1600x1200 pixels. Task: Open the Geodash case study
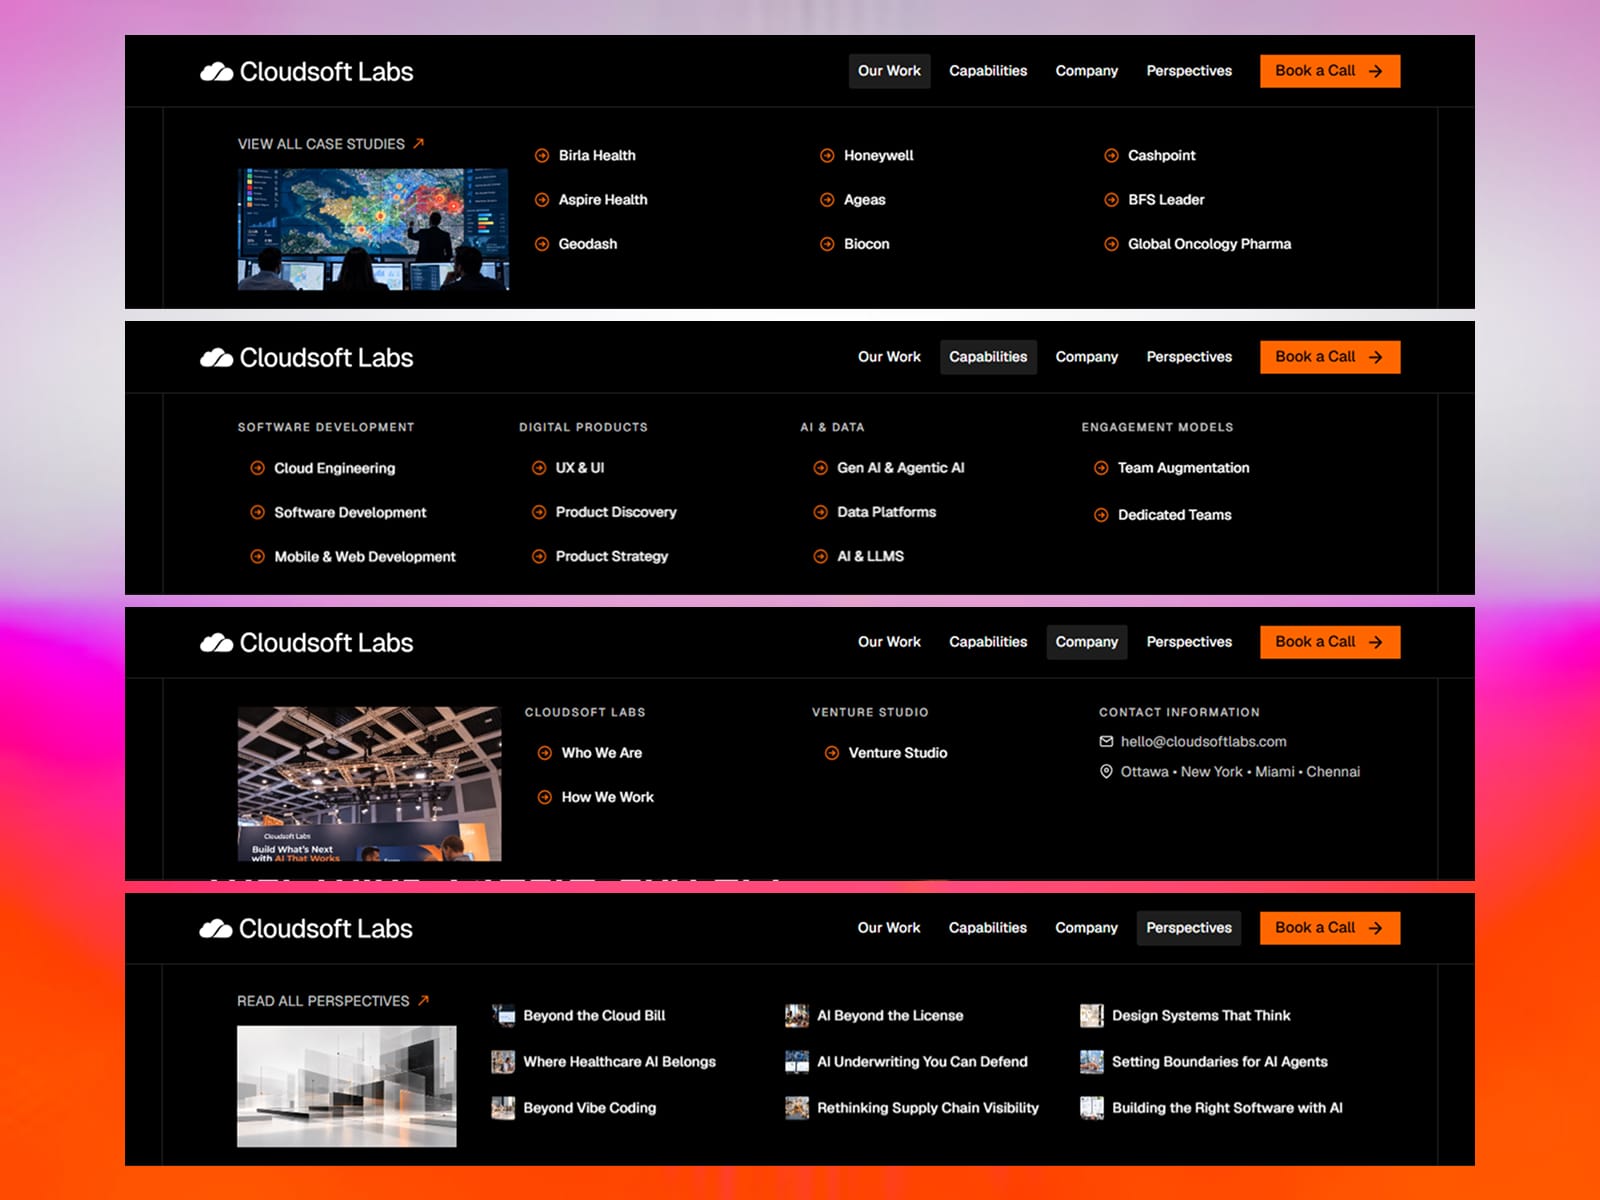(588, 244)
